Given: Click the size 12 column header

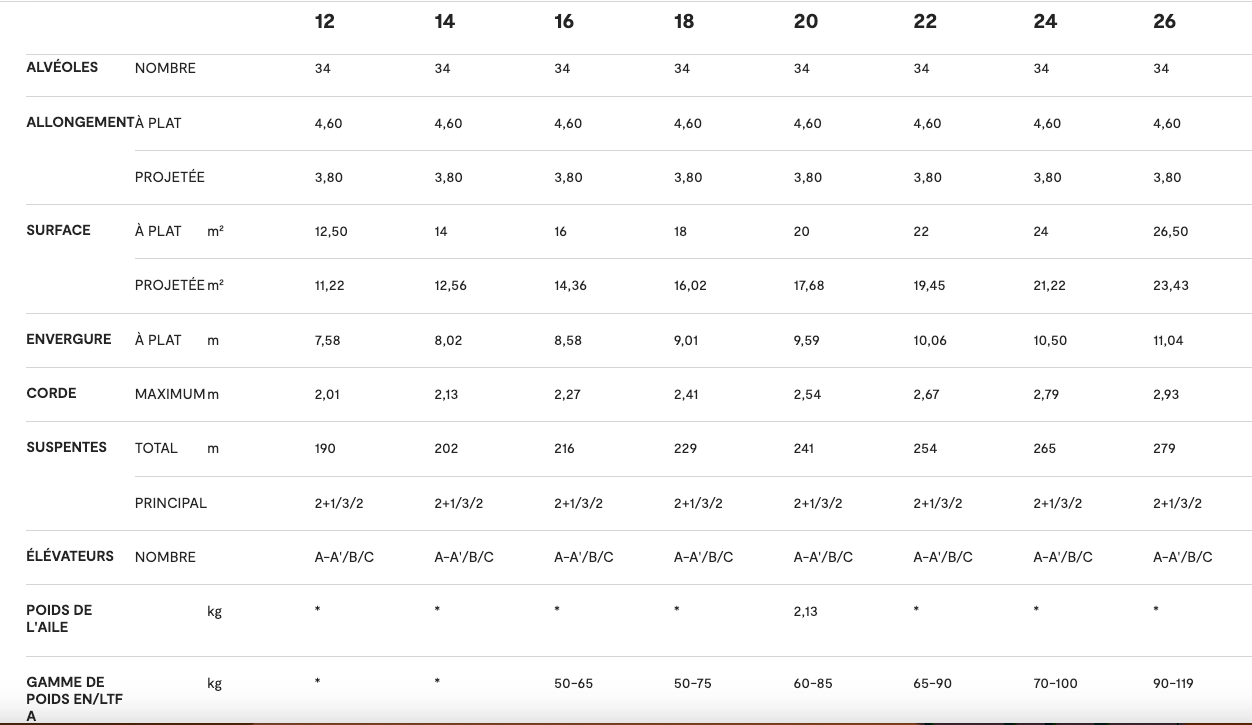Looking at the screenshot, I should tap(325, 22).
